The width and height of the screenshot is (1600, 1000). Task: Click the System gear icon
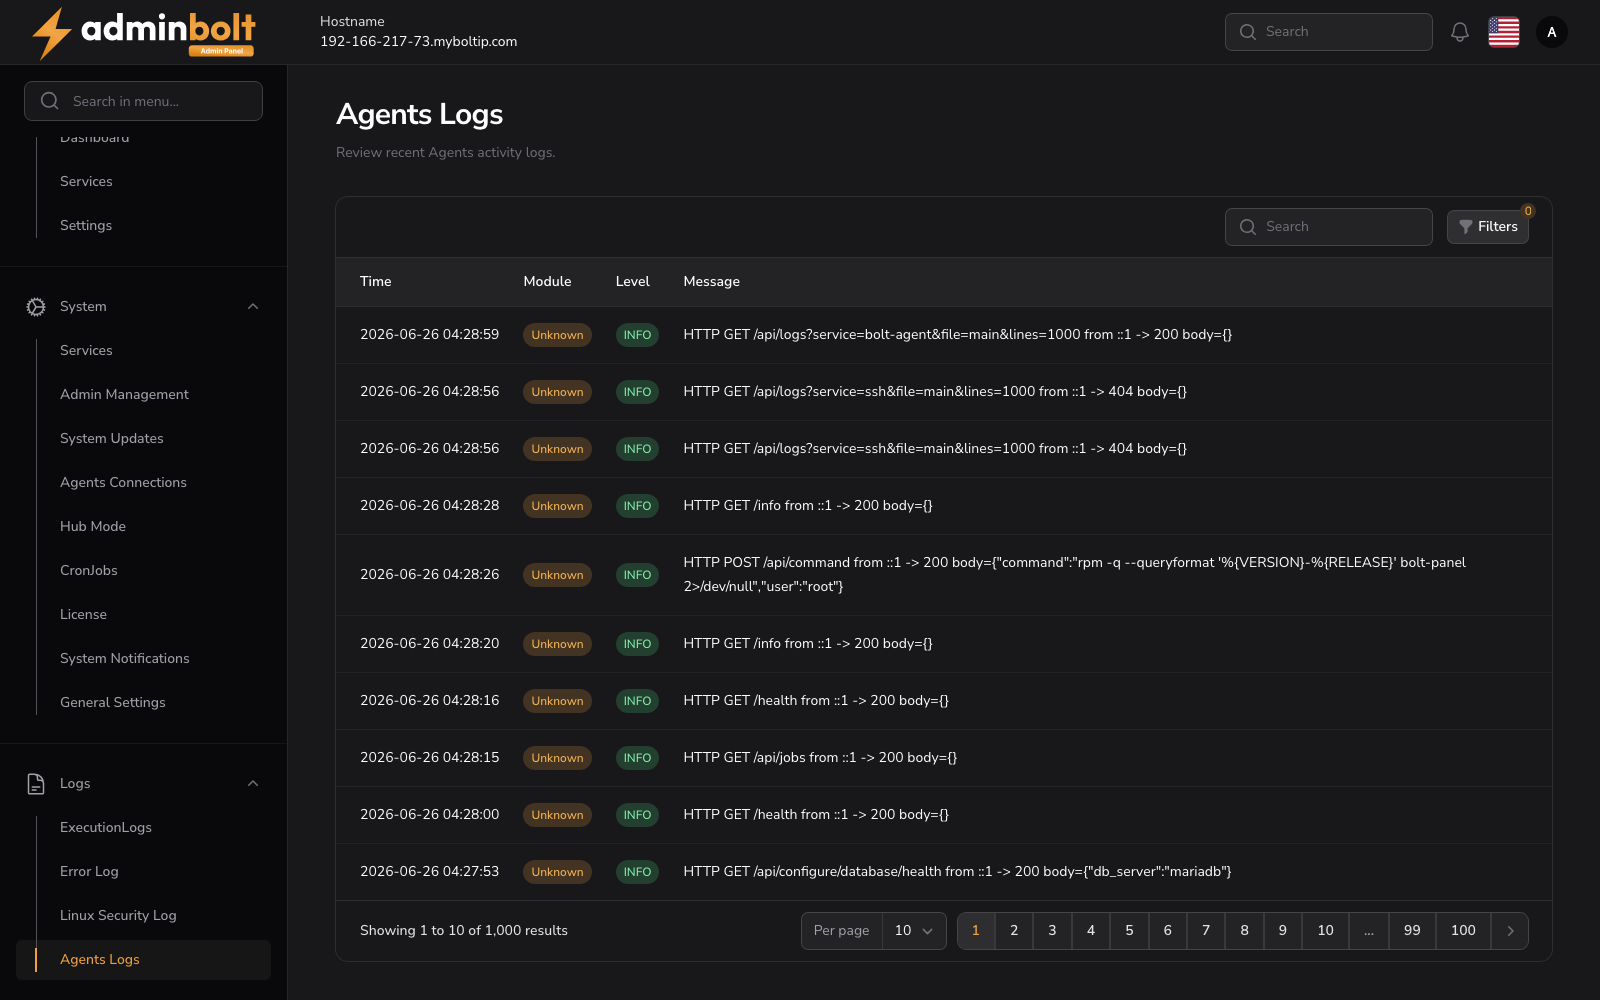tap(36, 307)
